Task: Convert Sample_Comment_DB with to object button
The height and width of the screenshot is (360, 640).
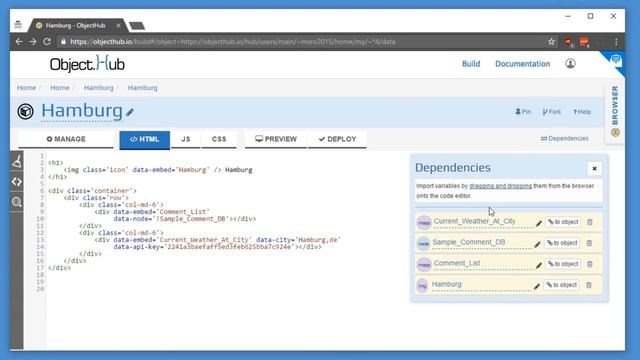Action: point(562,243)
